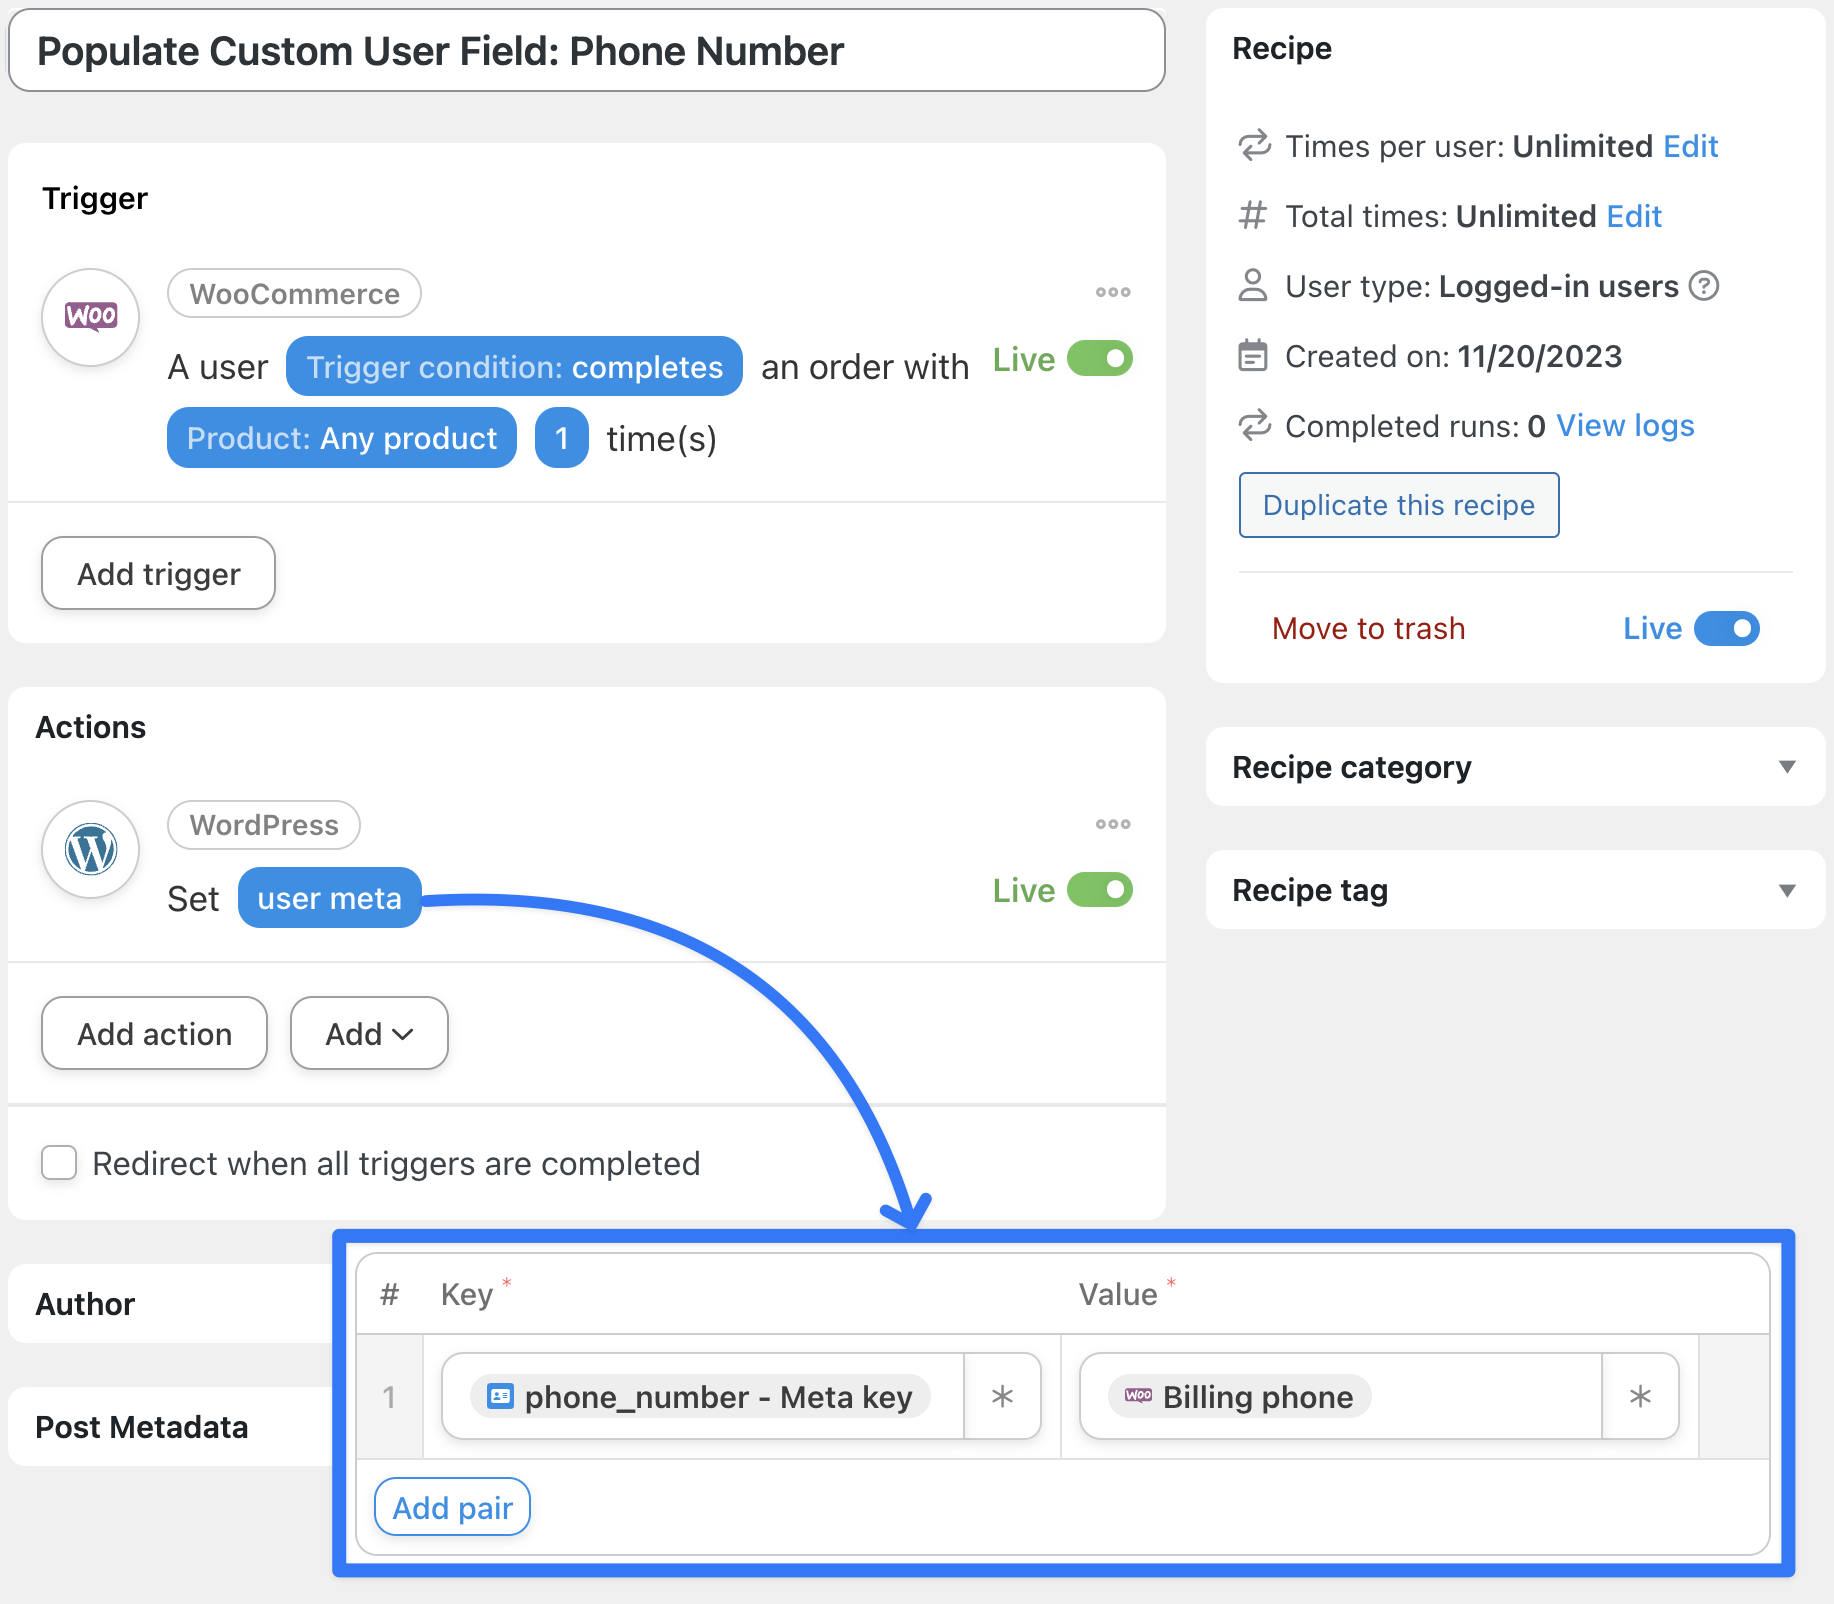The width and height of the screenshot is (1834, 1604).
Task: Check Redirect when all triggers are completed
Action: coord(59,1163)
